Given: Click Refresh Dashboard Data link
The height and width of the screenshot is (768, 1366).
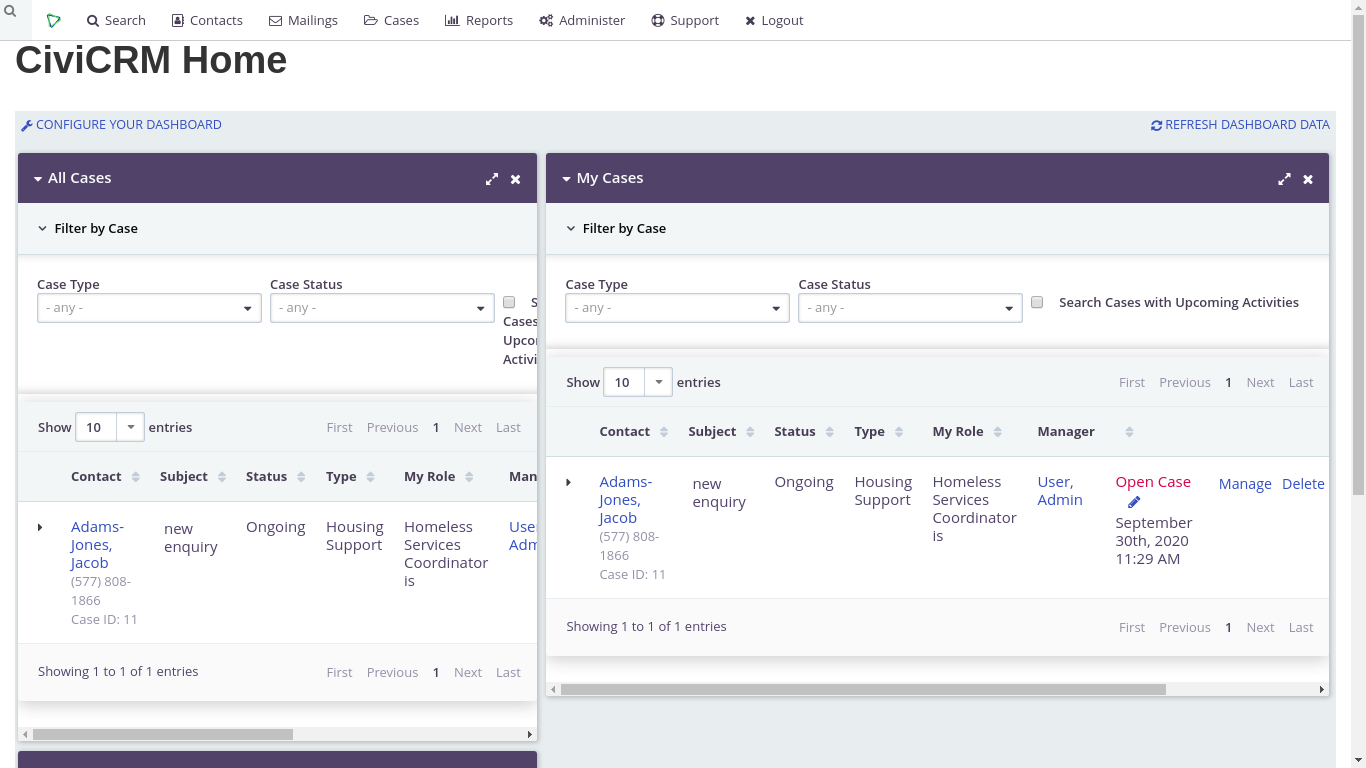Looking at the screenshot, I should (x=1240, y=125).
